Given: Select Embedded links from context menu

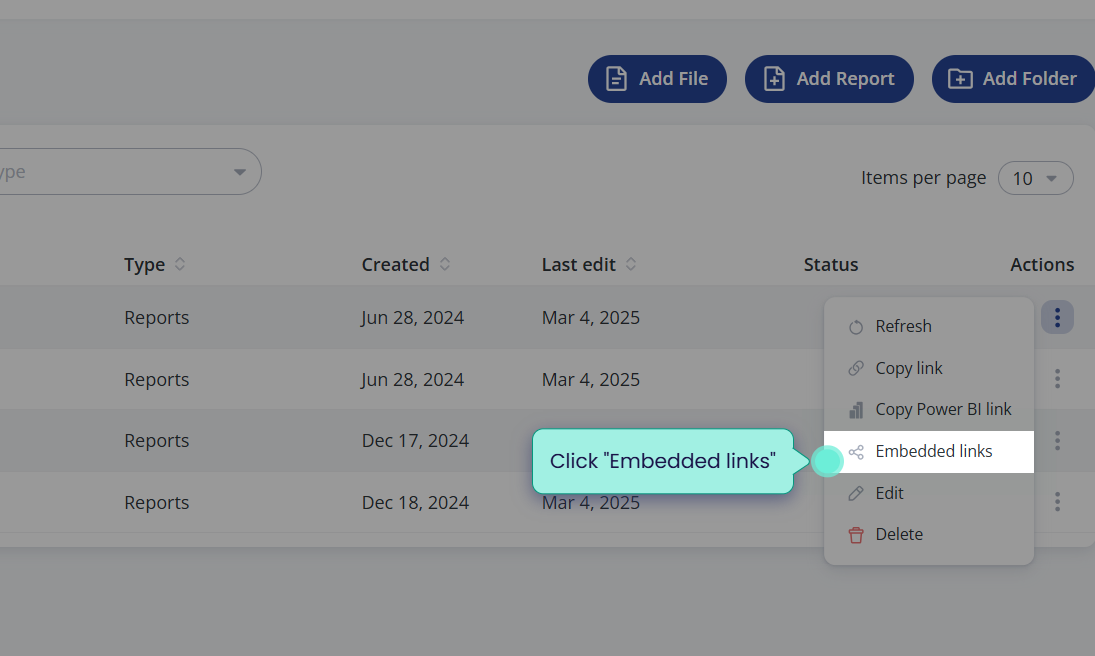Looking at the screenshot, I should tap(929, 452).
